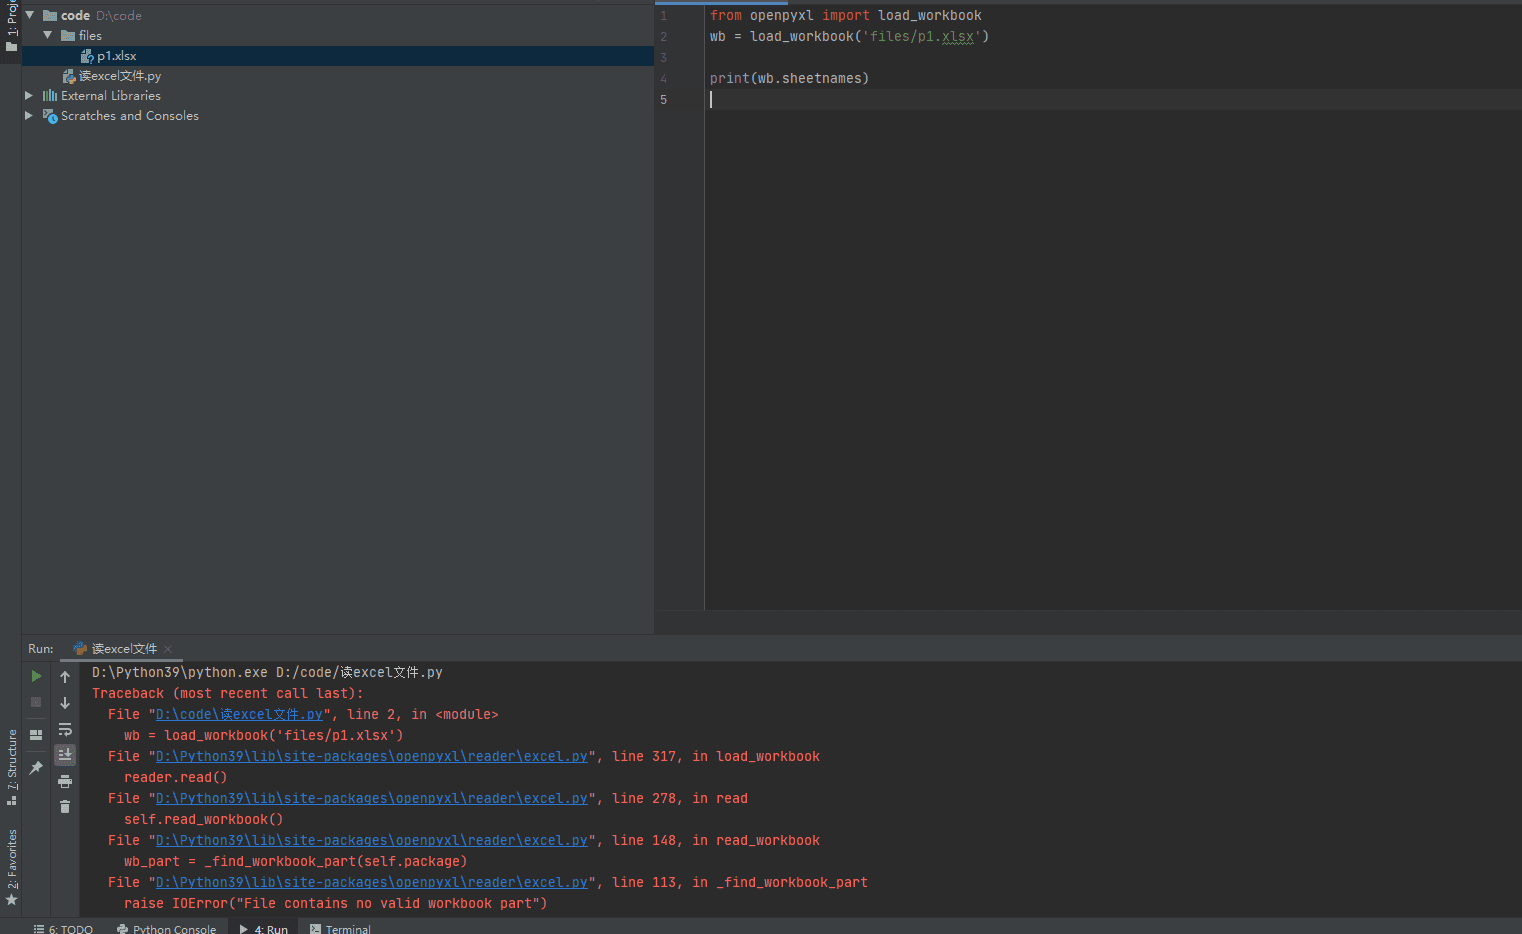Image resolution: width=1522 pixels, height=934 pixels.
Task: Expand External Libraries in the project tree
Action: pyautogui.click(x=29, y=95)
